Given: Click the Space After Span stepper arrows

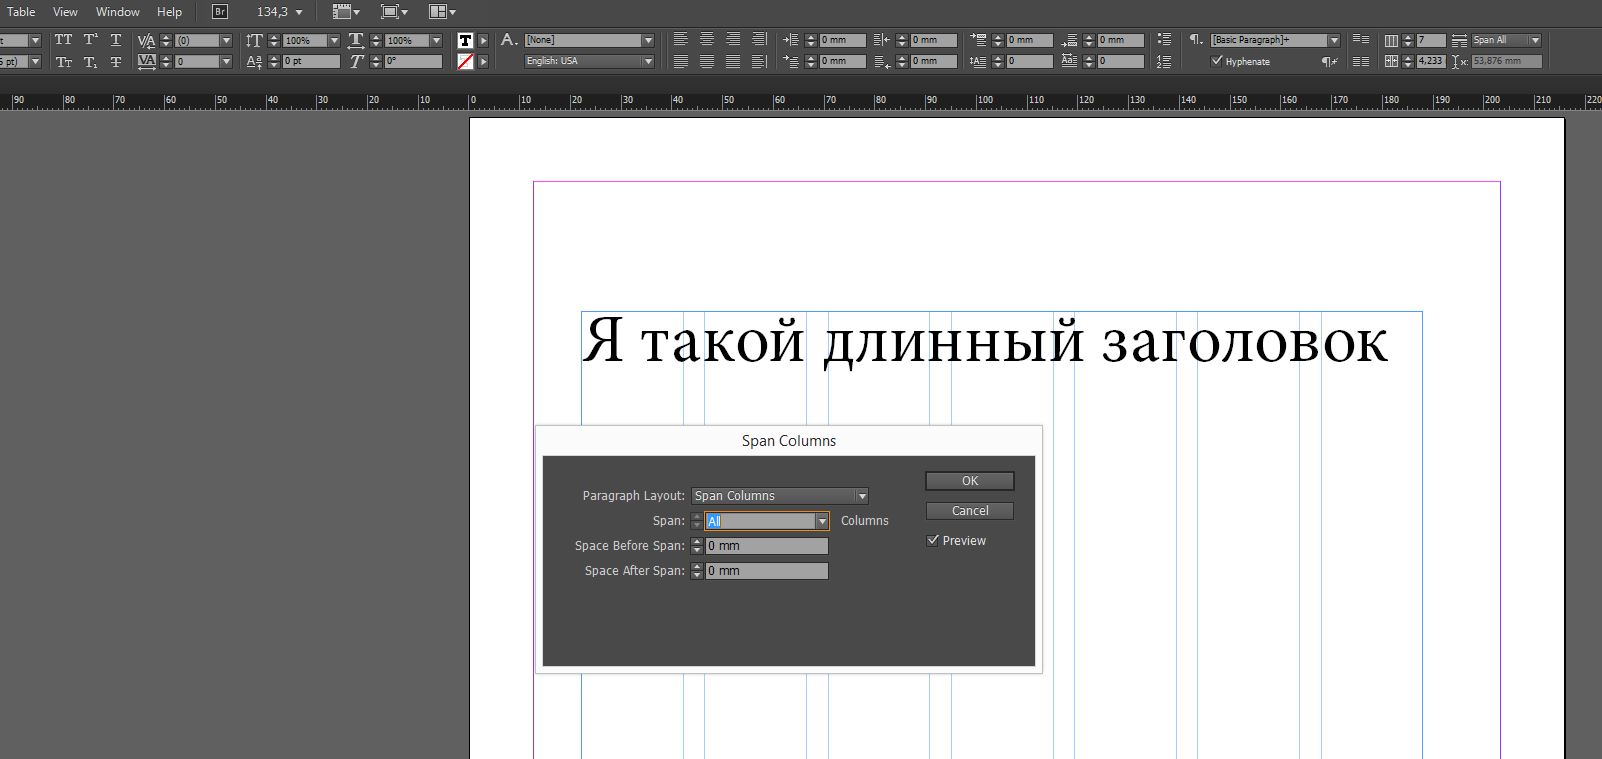Looking at the screenshot, I should 697,571.
